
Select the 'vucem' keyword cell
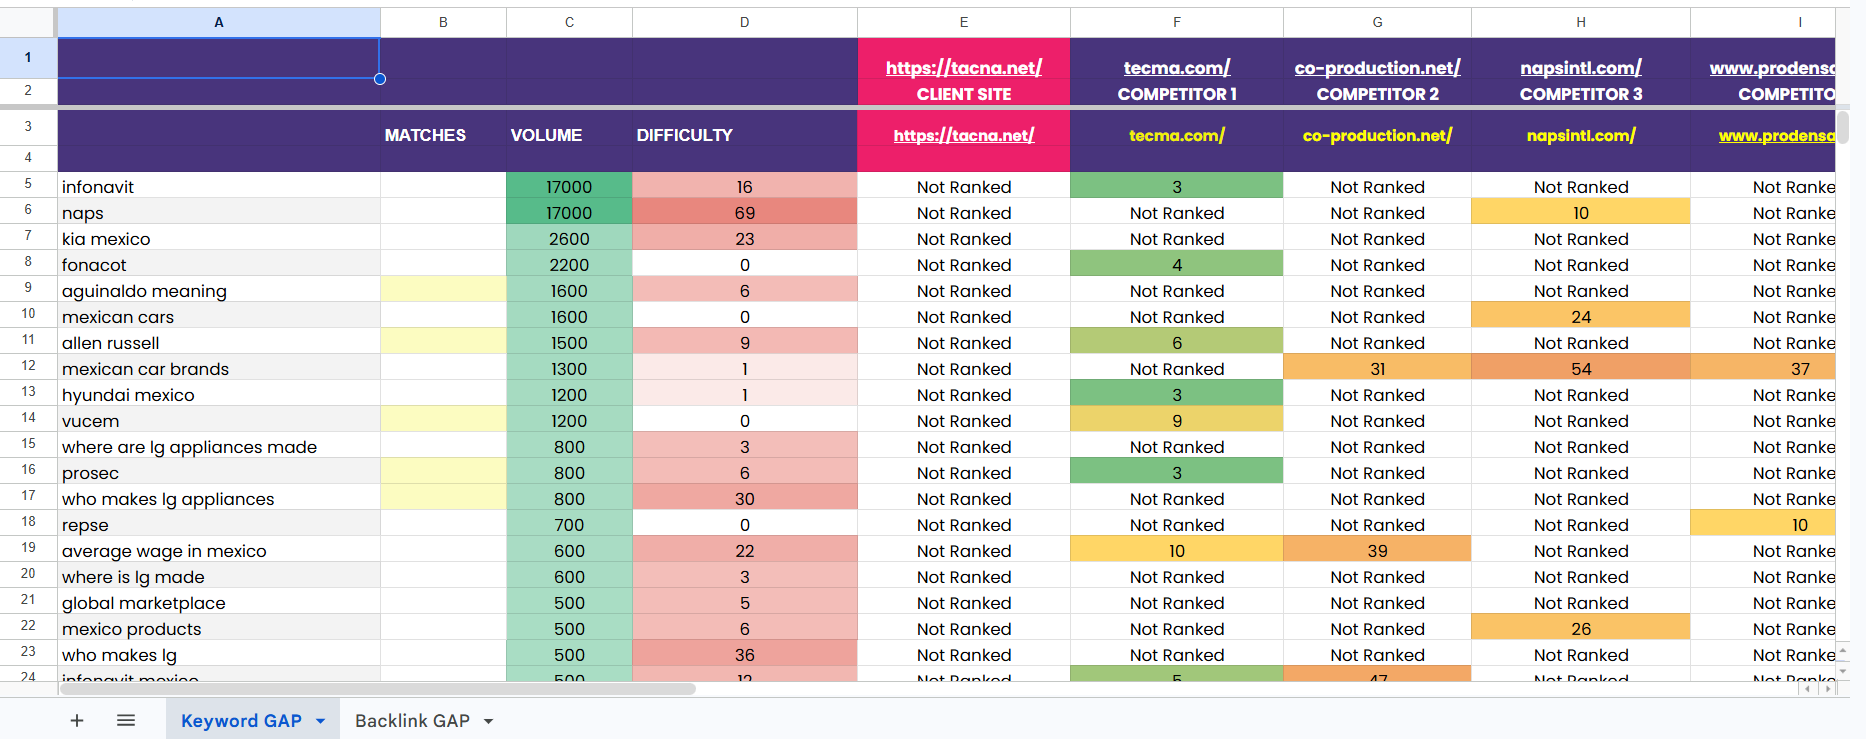point(219,420)
